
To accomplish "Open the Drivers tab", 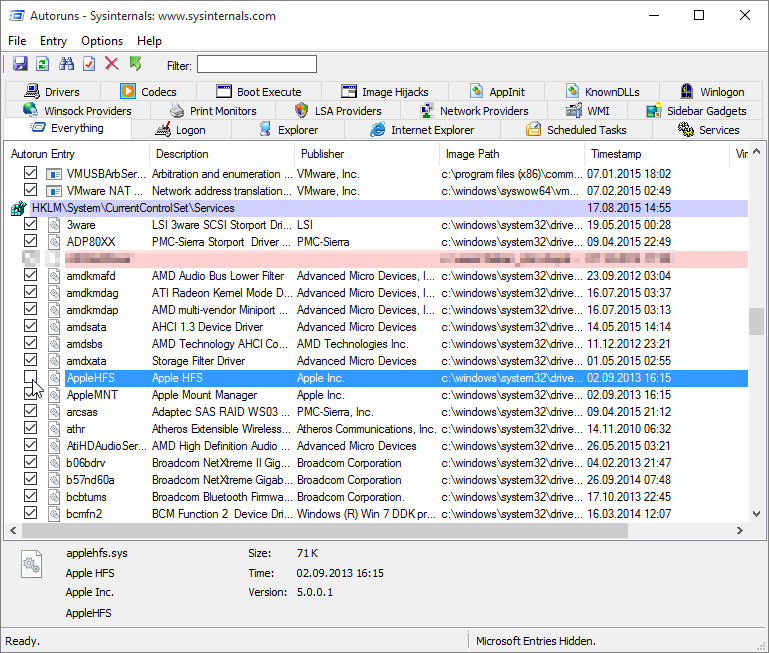I will (x=61, y=92).
